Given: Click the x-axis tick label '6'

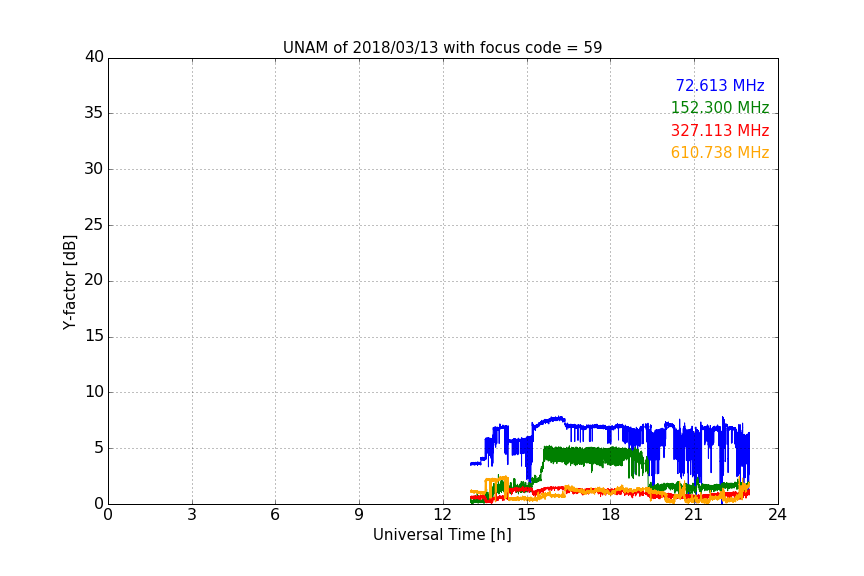Looking at the screenshot, I should click(276, 515).
